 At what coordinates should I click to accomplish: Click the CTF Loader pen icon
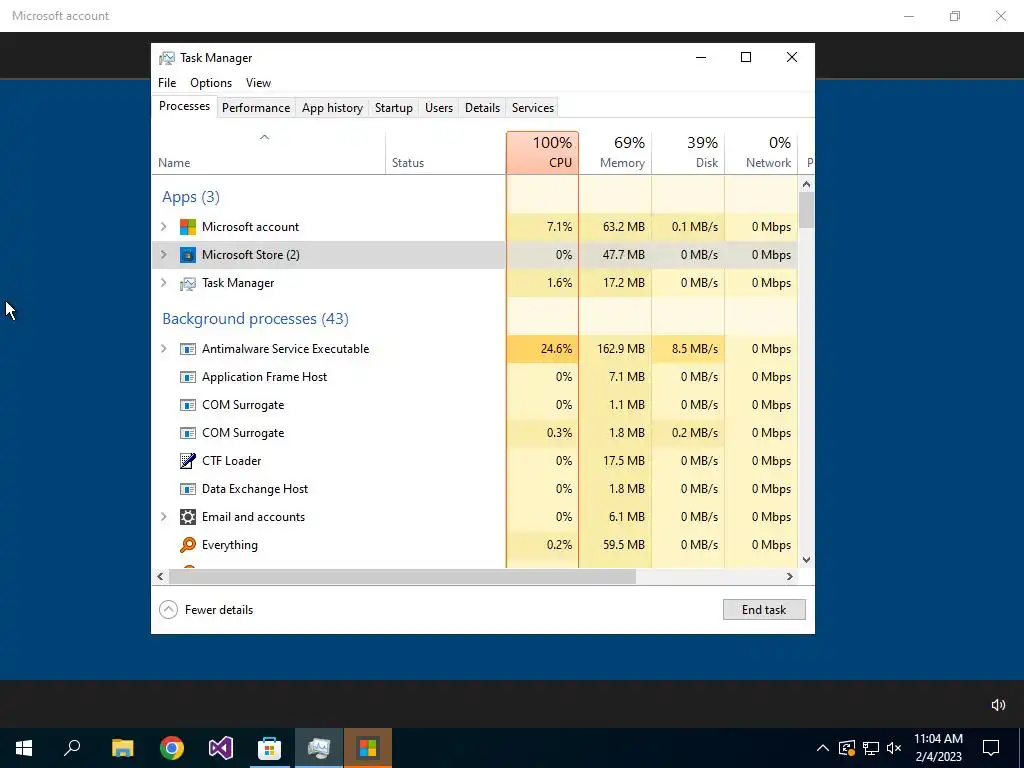point(187,461)
